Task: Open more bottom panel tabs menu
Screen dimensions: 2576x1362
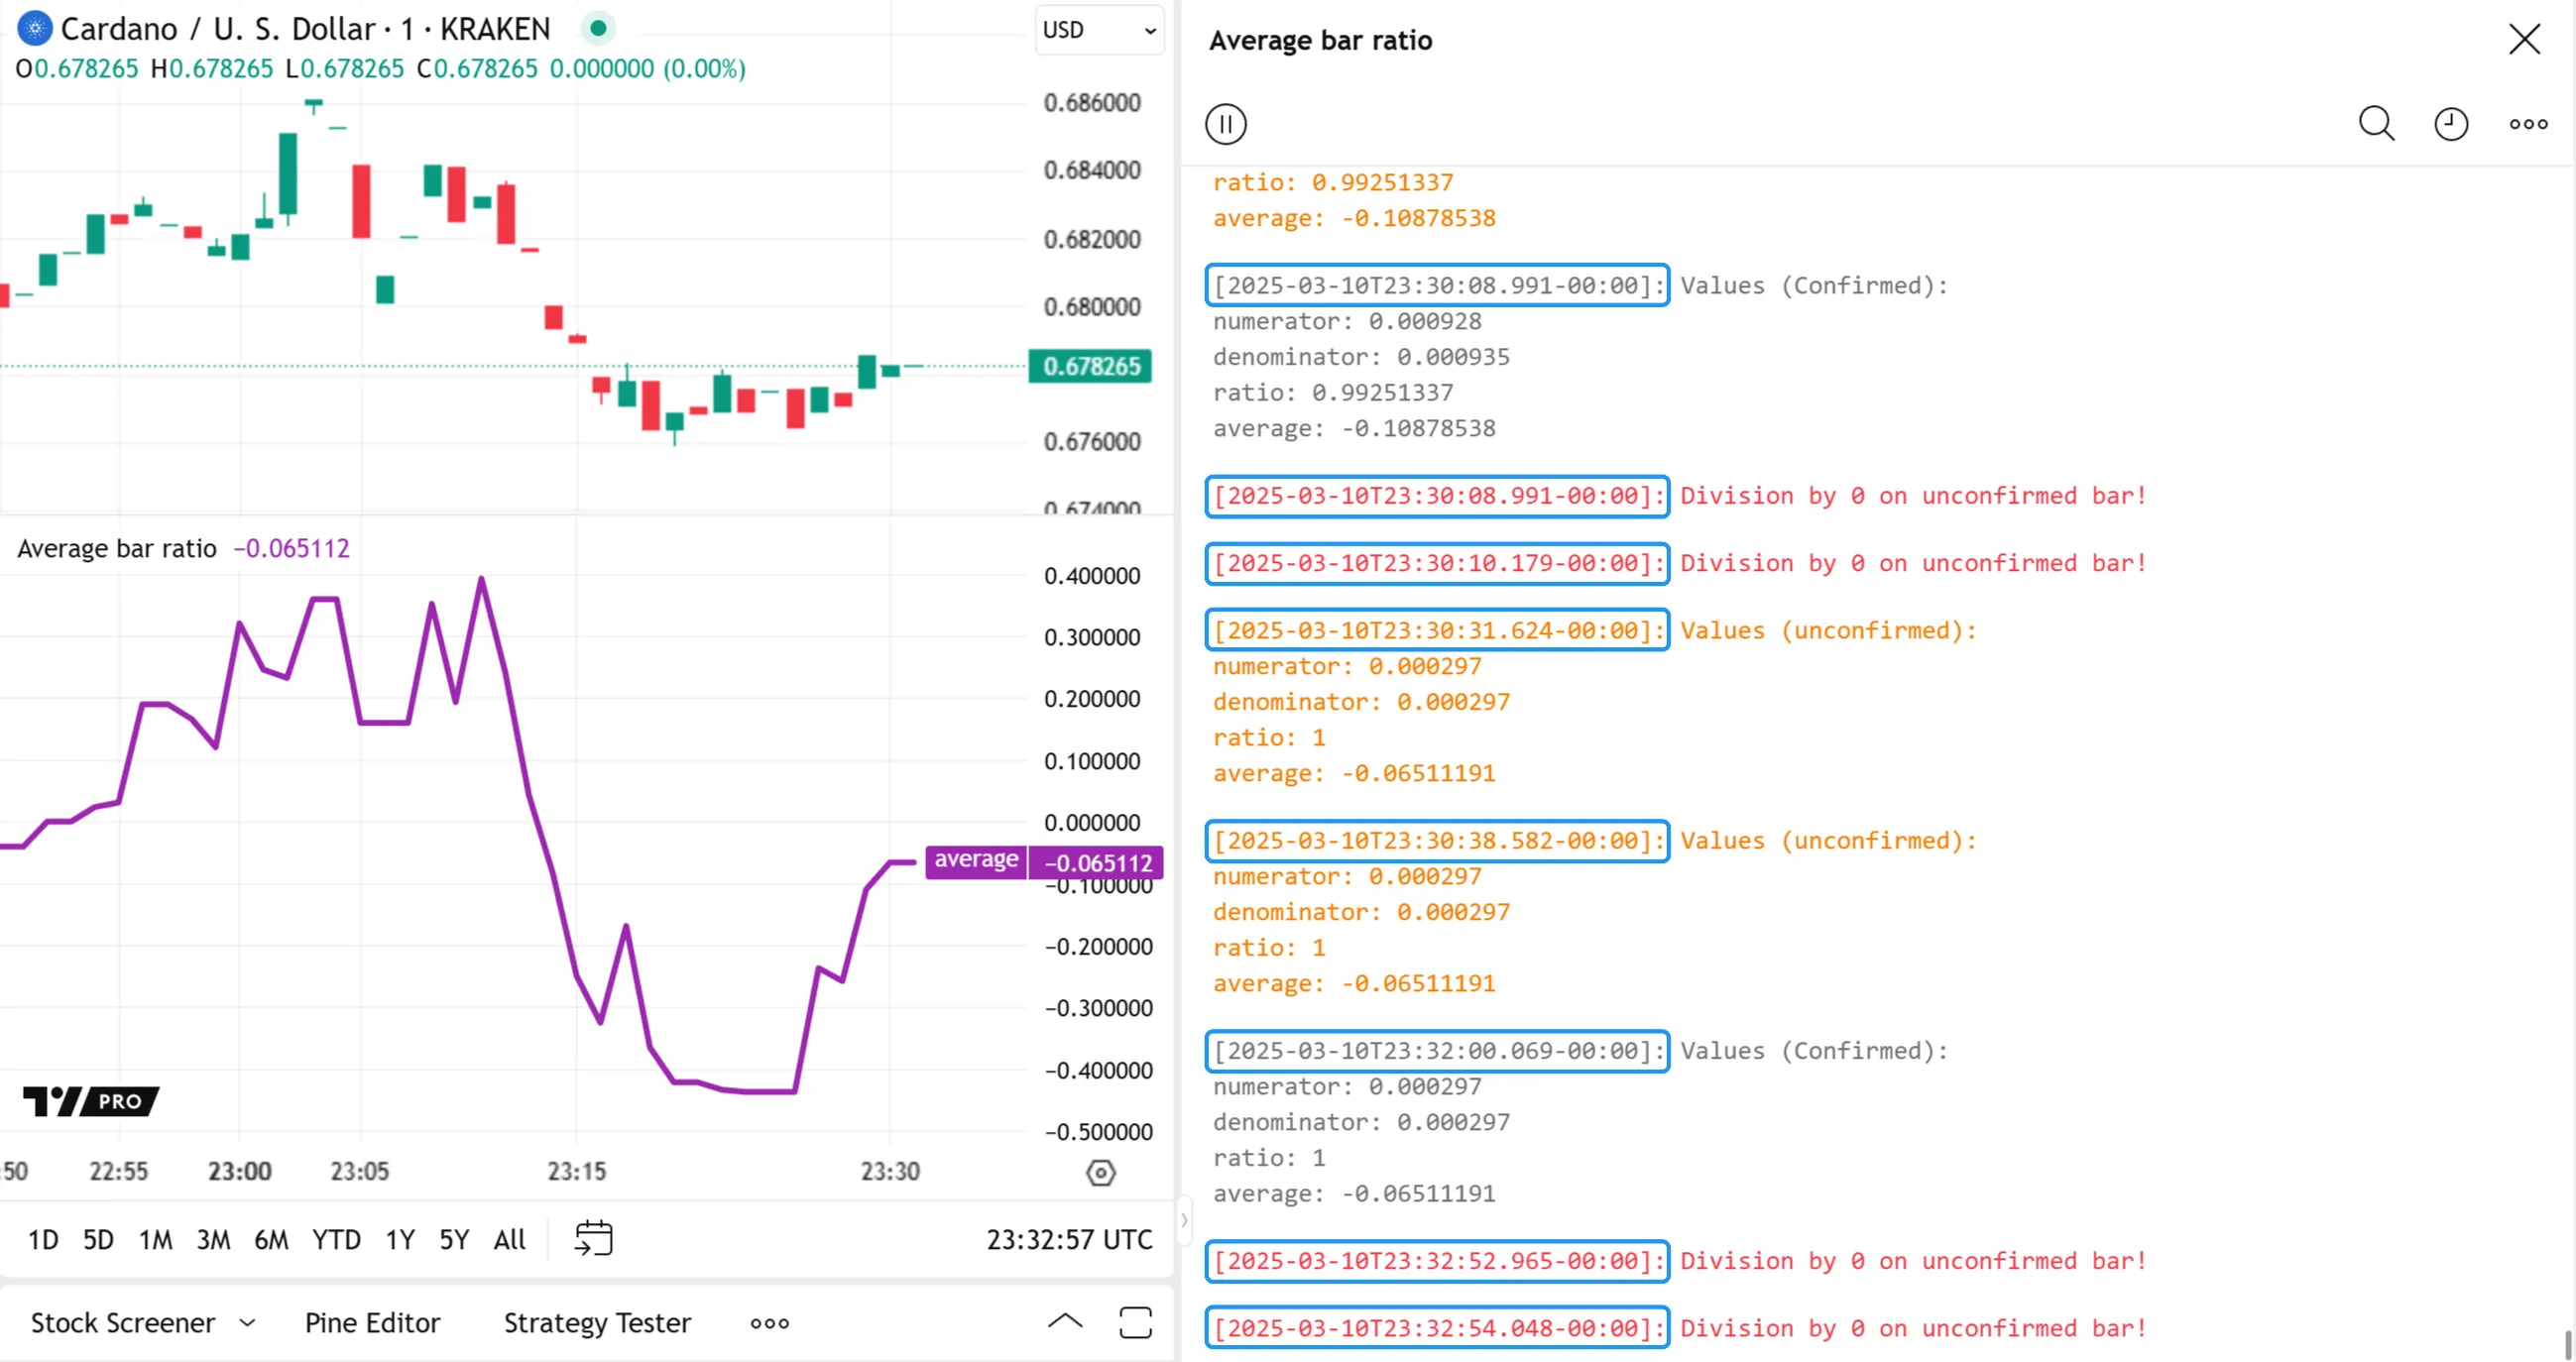Action: [769, 1323]
